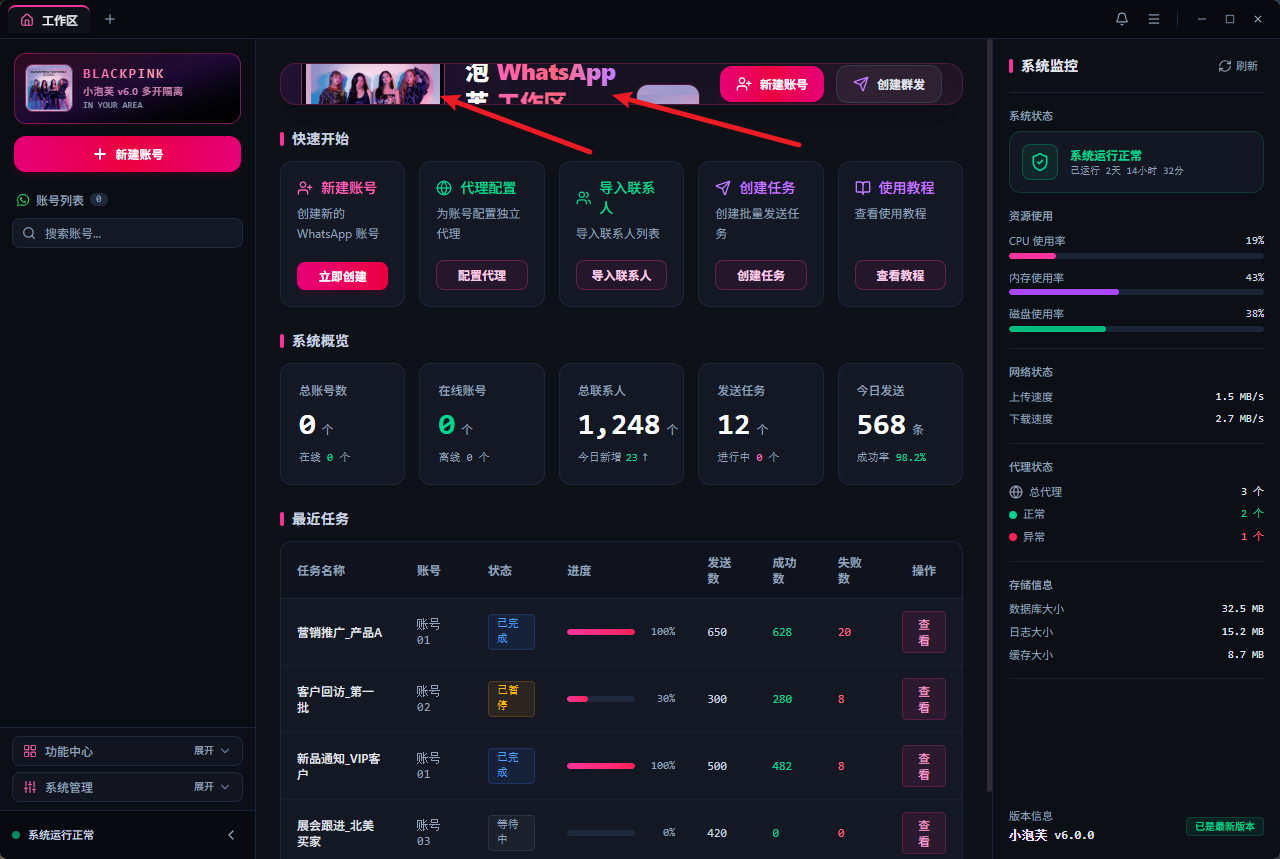Viewport: 1280px width, 859px height.
Task: View the 营销推广_产品A task
Action: [x=924, y=632]
